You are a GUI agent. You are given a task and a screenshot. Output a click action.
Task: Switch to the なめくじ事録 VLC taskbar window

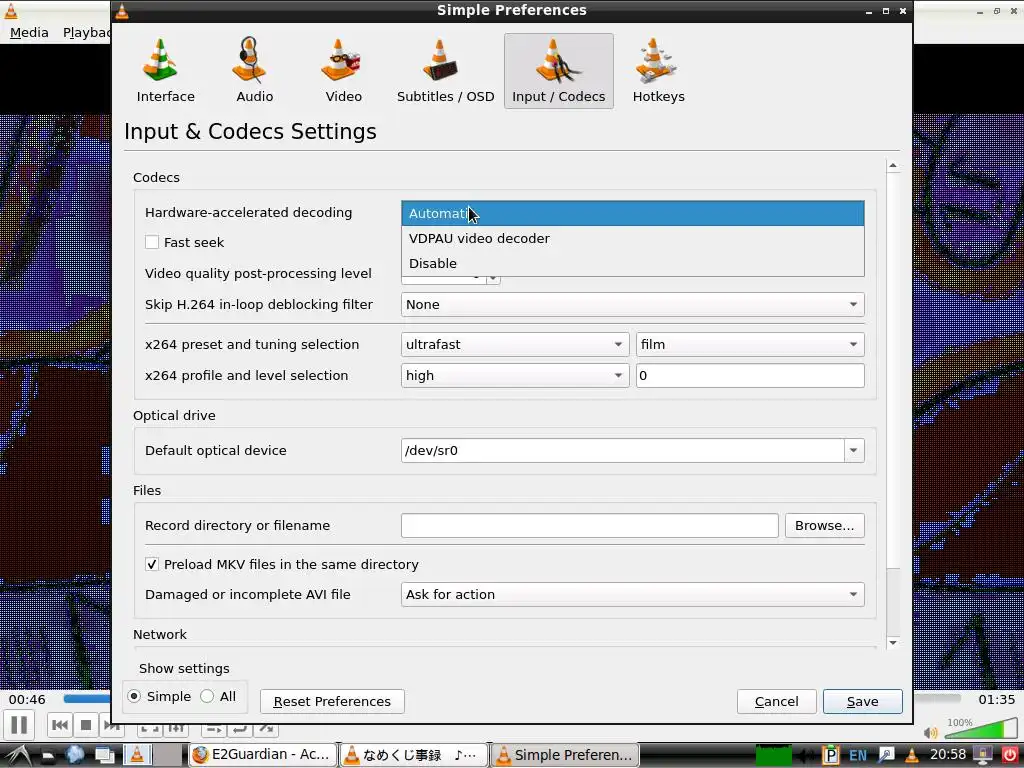point(414,755)
